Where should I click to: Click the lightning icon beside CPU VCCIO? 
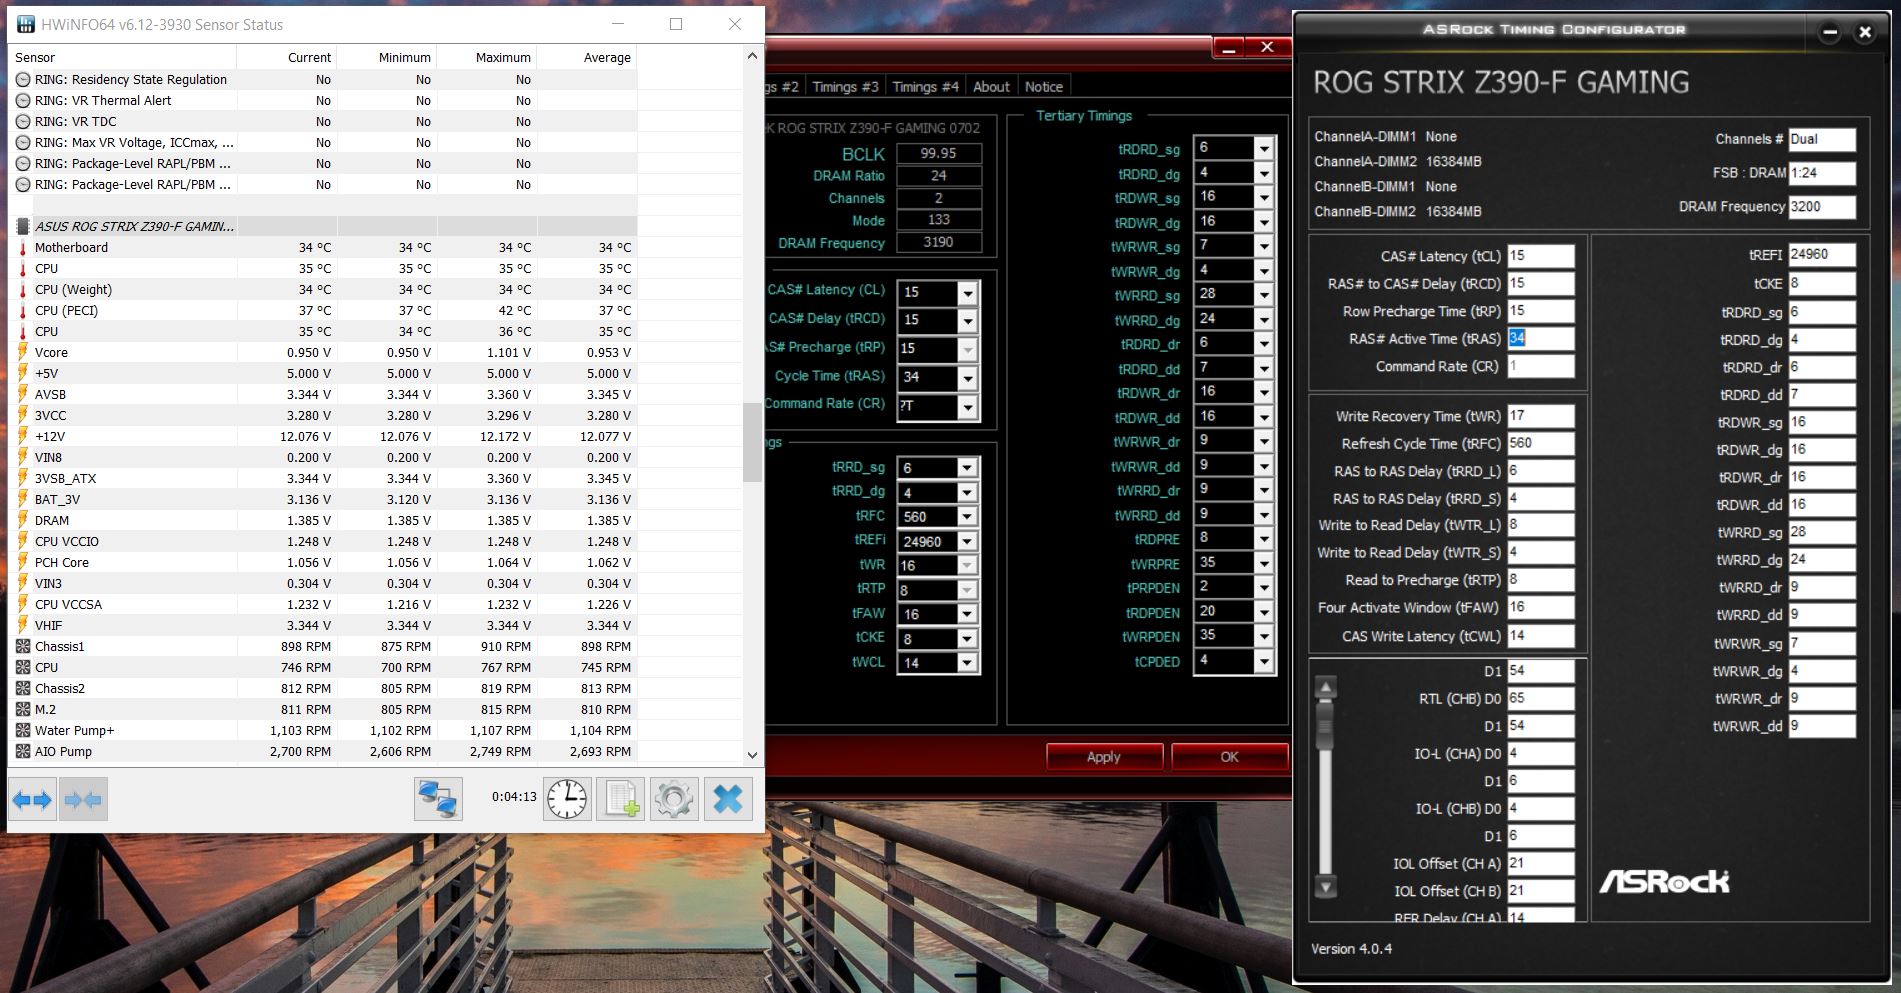pos(23,542)
